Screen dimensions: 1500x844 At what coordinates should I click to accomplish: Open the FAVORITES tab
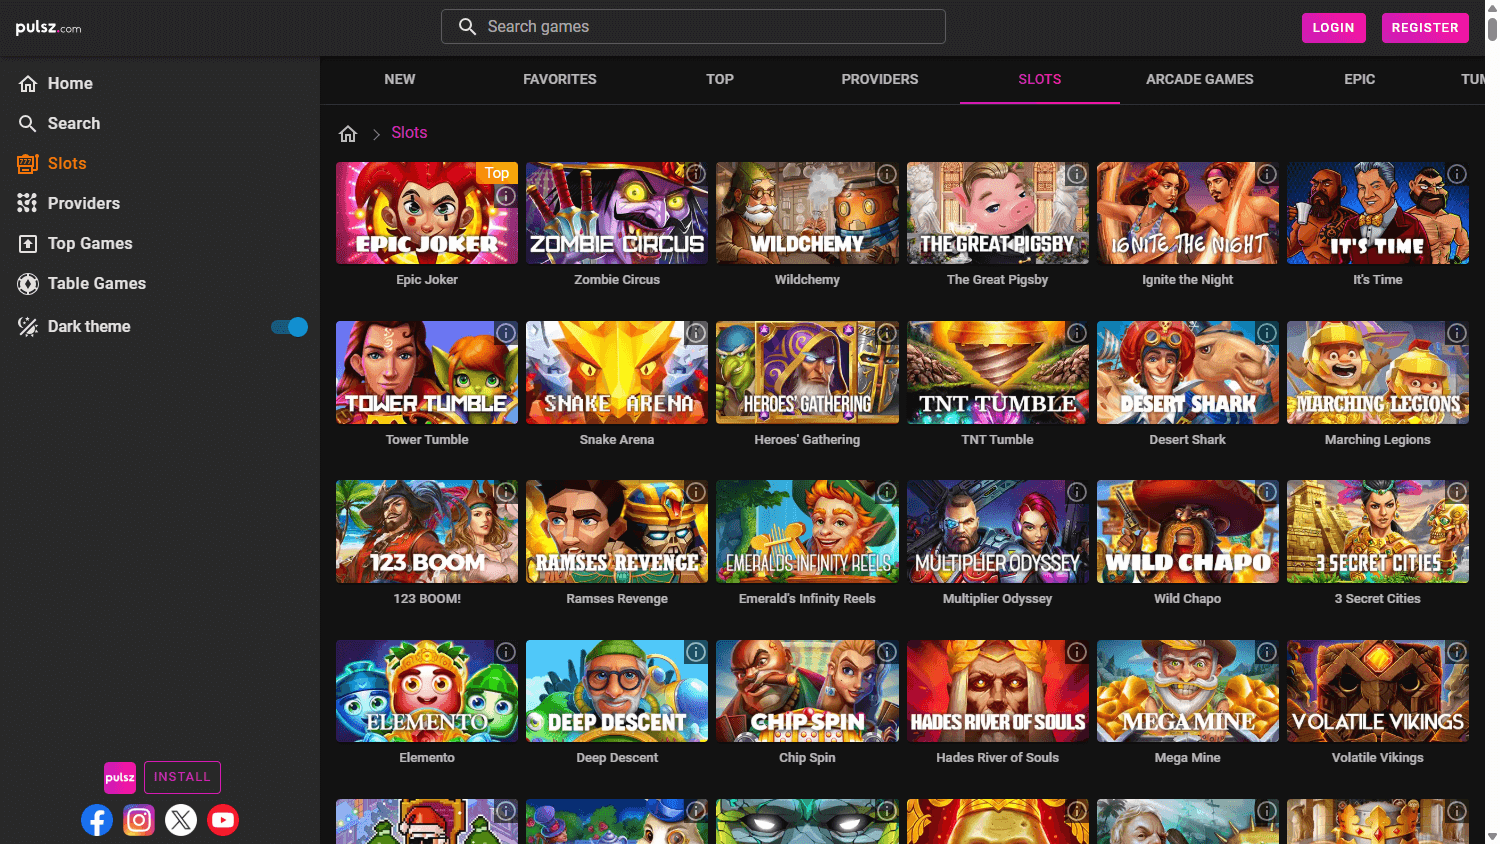tap(559, 79)
